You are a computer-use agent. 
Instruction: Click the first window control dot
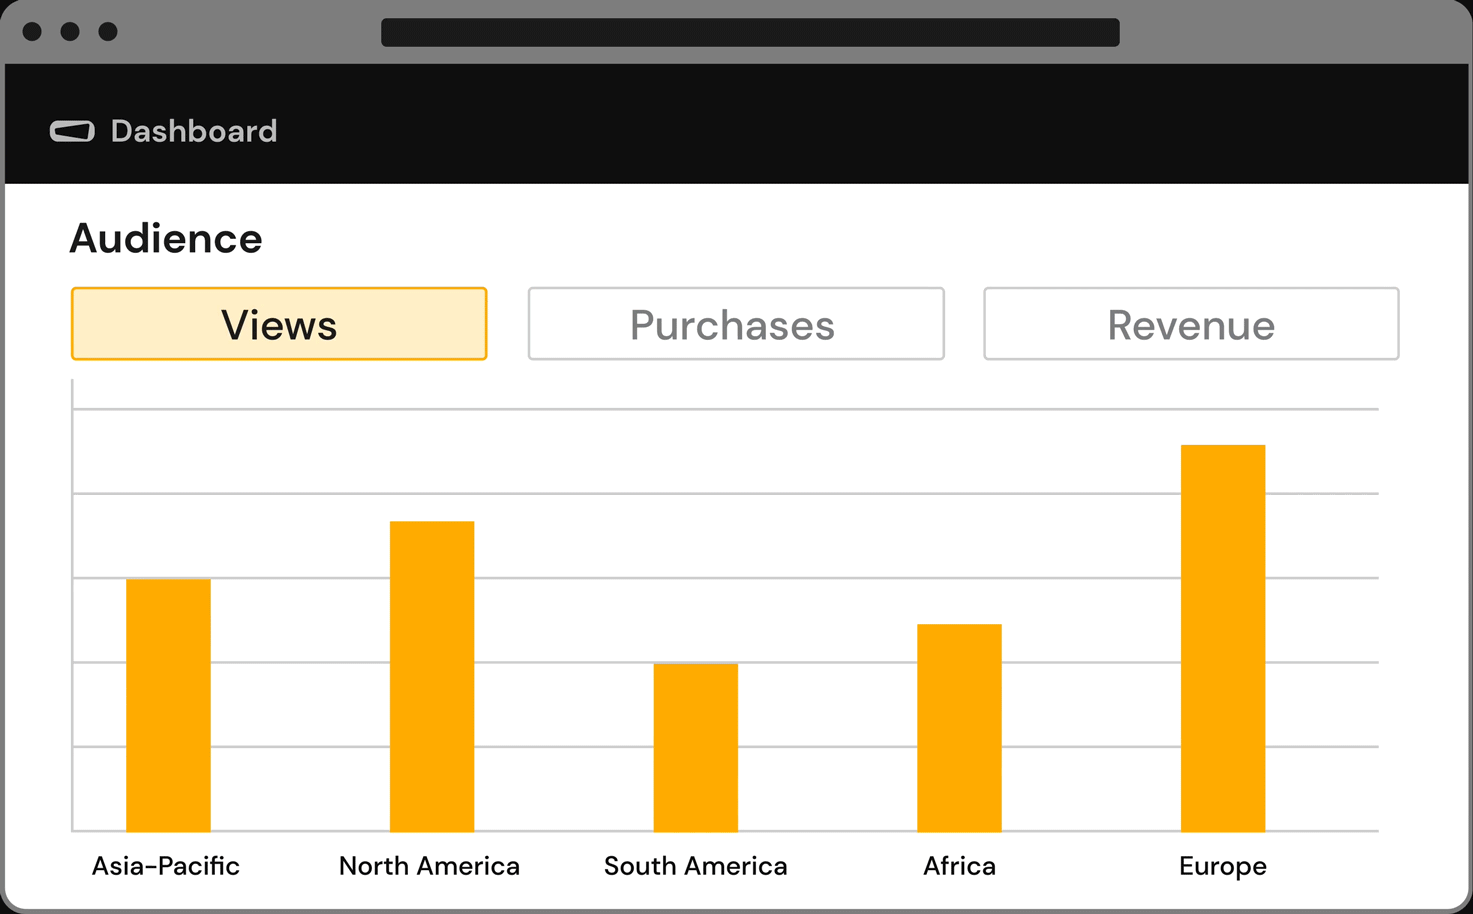click(x=32, y=32)
